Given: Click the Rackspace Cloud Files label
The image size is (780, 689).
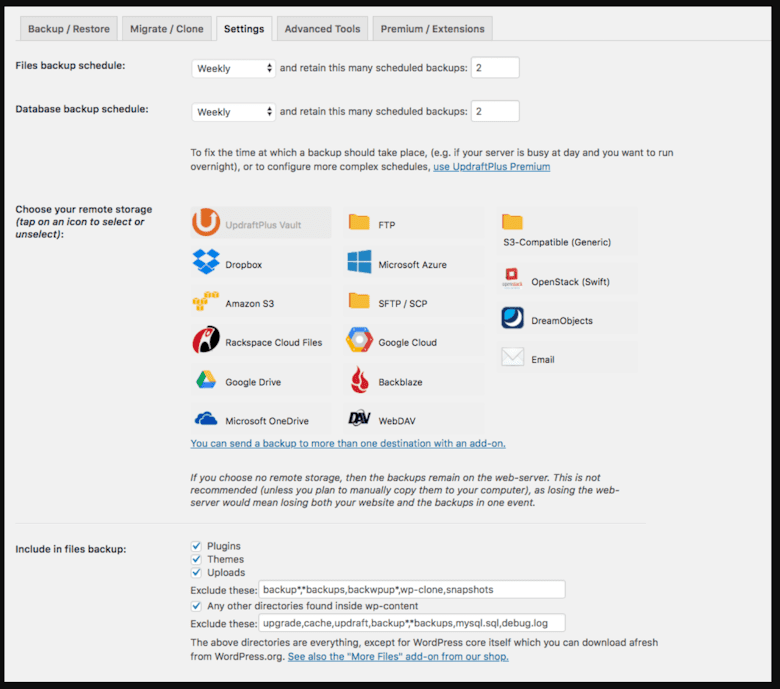Looking at the screenshot, I should [x=274, y=342].
